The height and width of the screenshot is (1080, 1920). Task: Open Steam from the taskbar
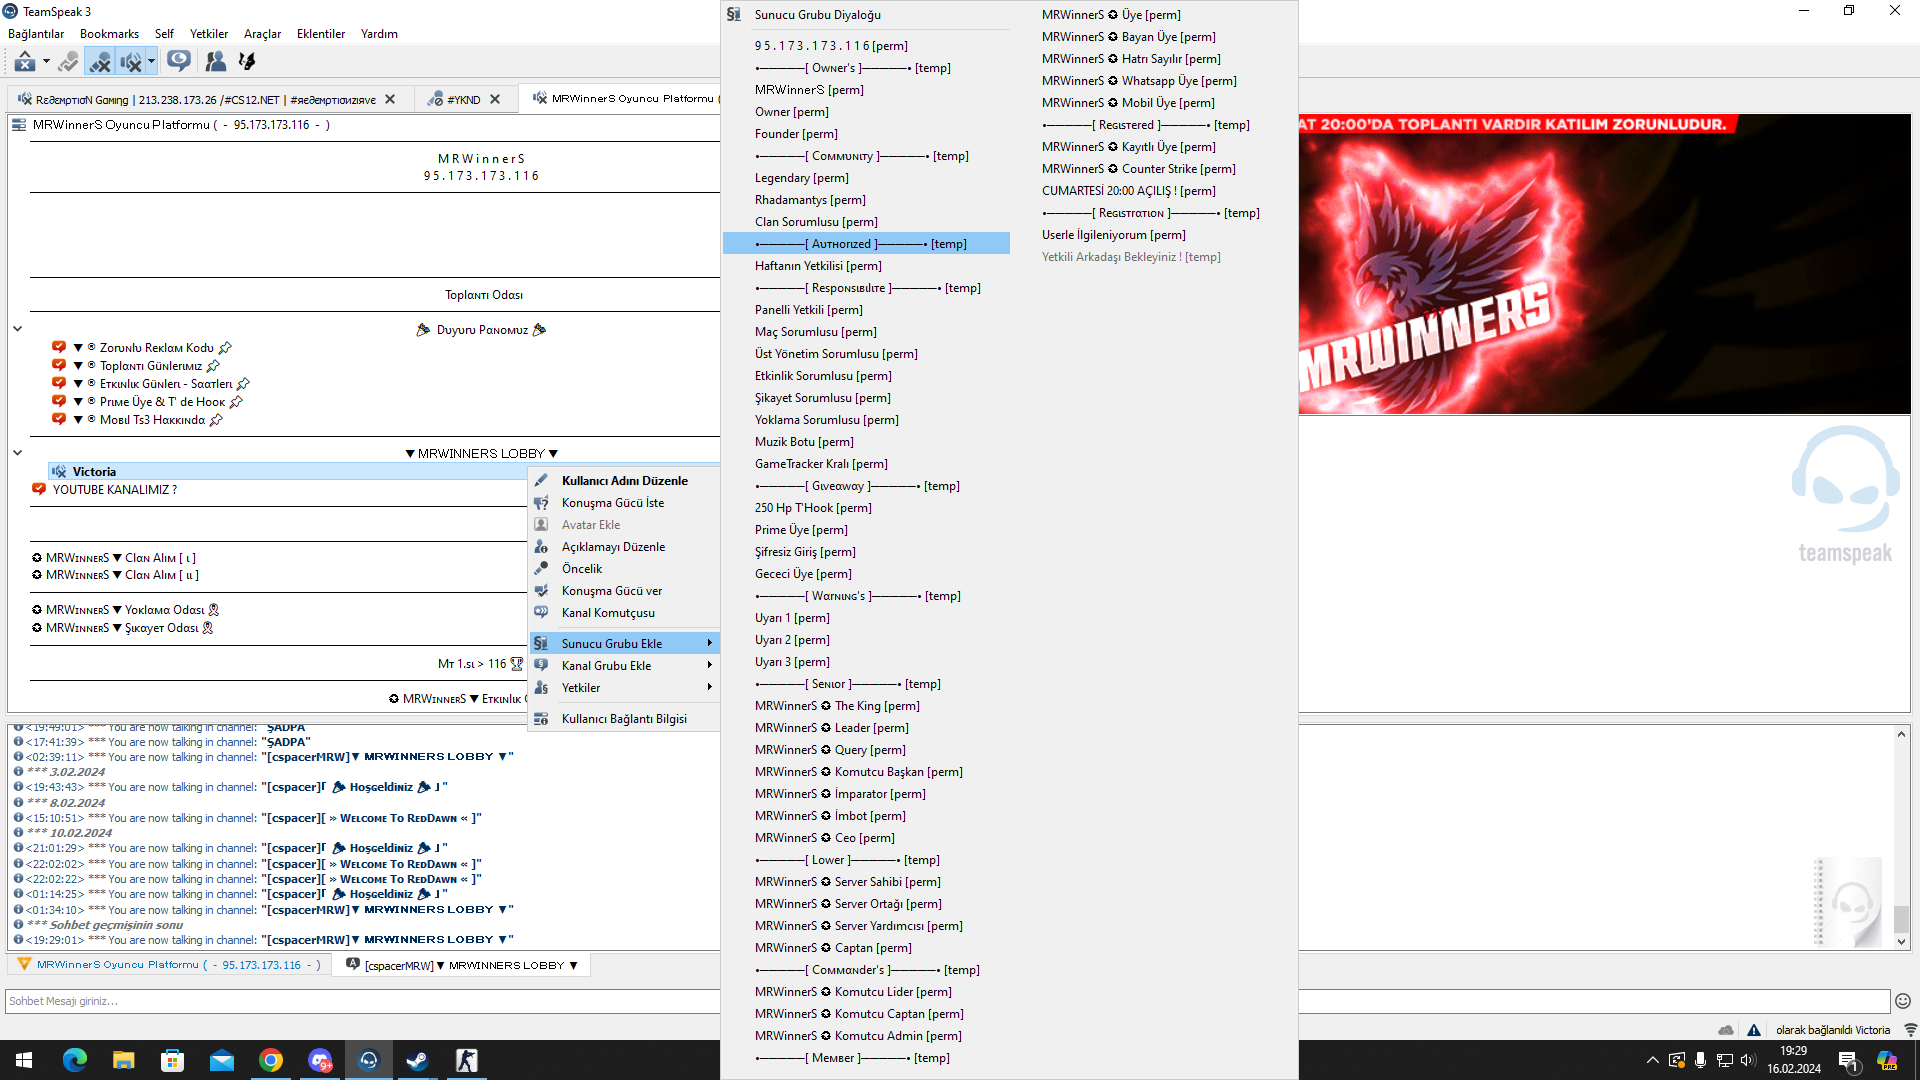417,1060
